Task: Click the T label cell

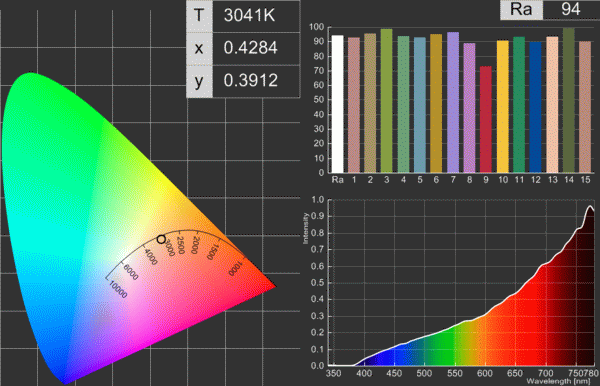Action: coord(199,16)
